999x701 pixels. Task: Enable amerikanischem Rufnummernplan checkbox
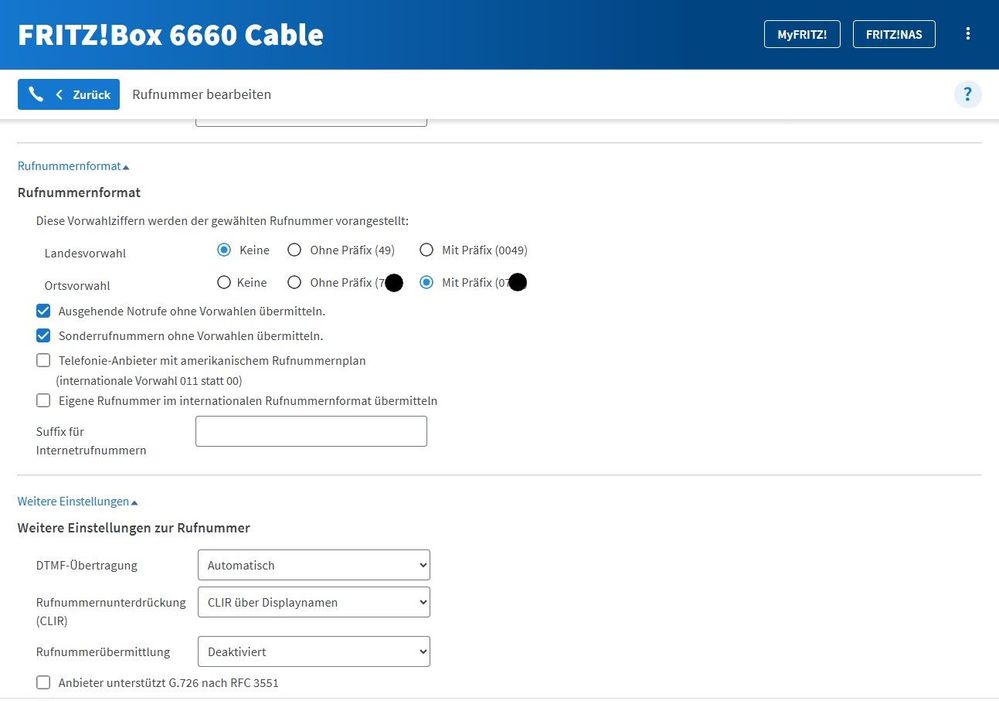tap(43, 361)
